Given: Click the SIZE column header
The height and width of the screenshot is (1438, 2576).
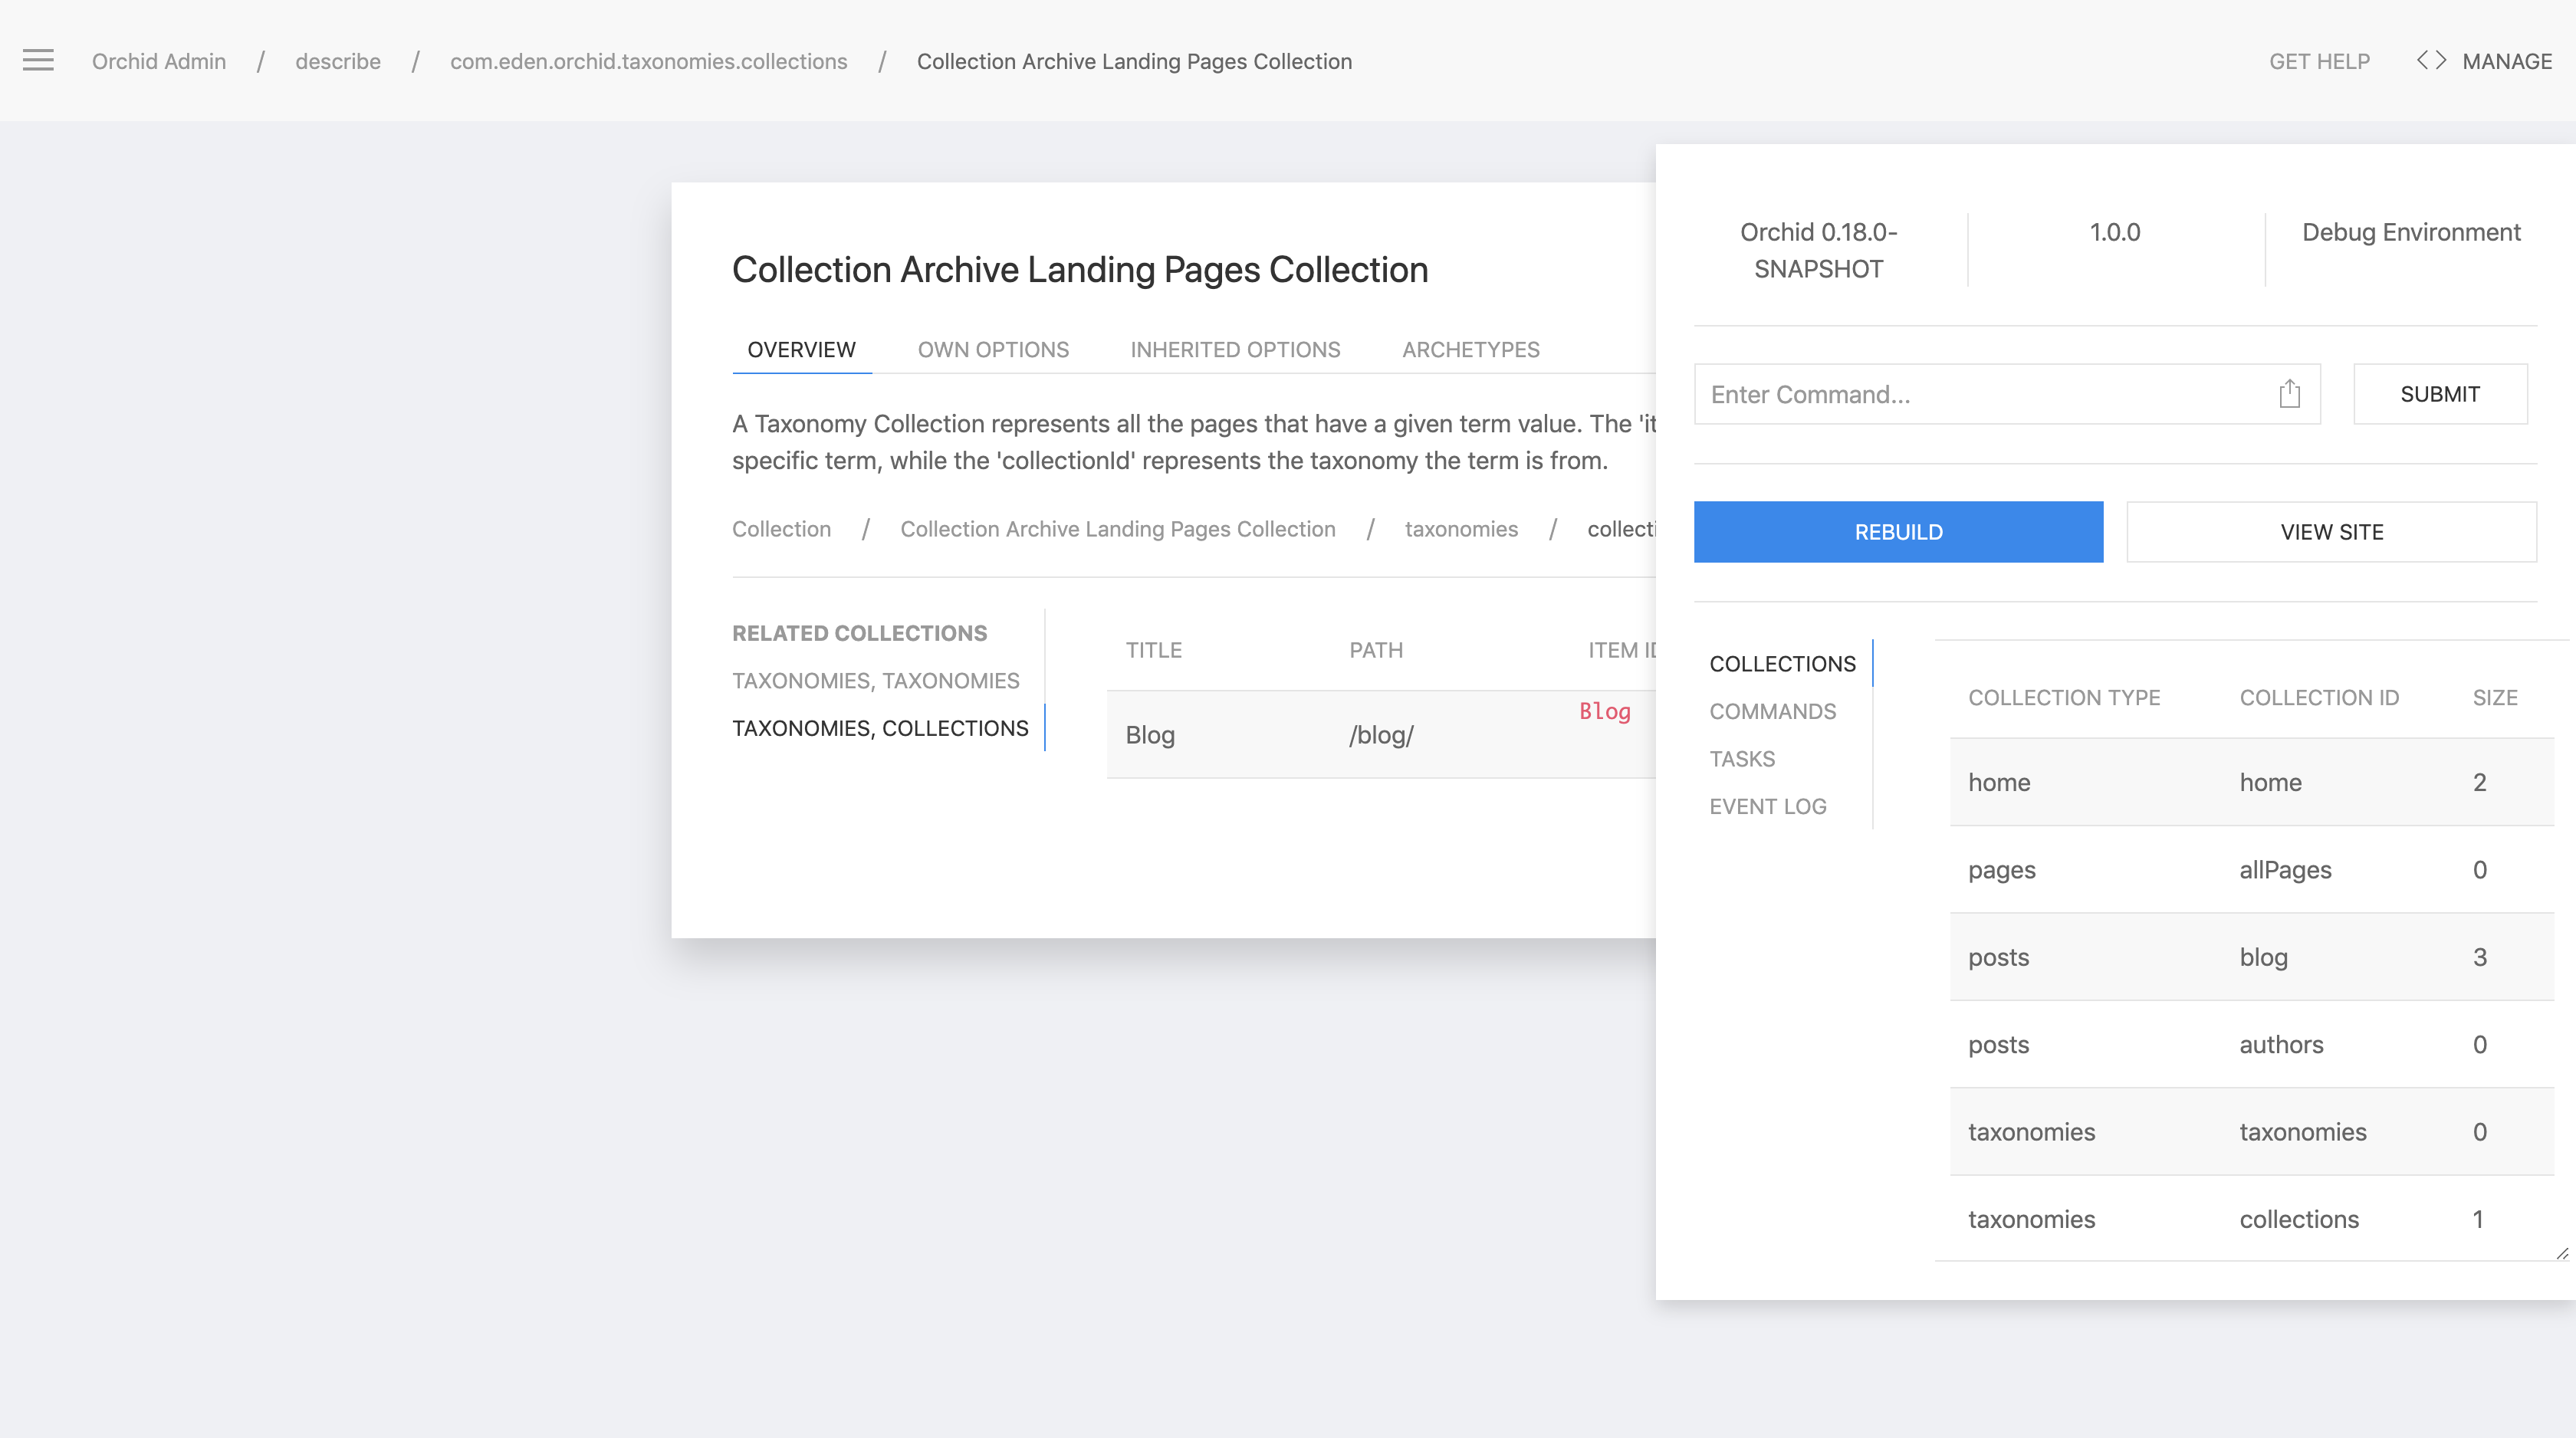Looking at the screenshot, I should (x=2495, y=698).
